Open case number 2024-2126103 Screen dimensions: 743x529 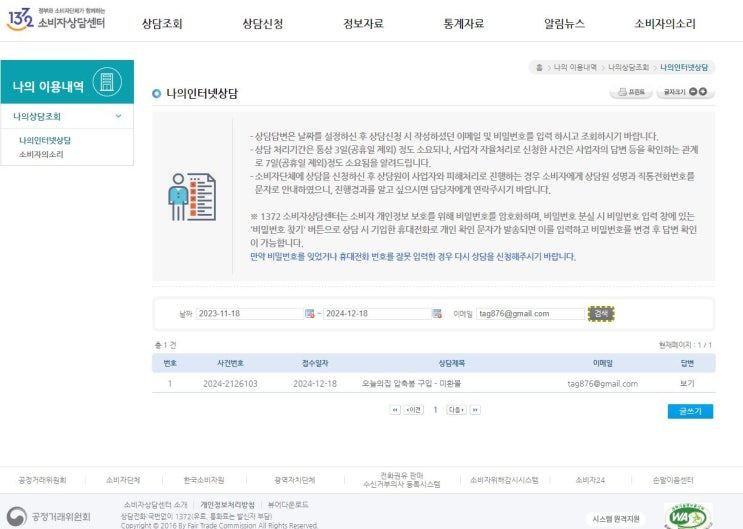point(230,383)
